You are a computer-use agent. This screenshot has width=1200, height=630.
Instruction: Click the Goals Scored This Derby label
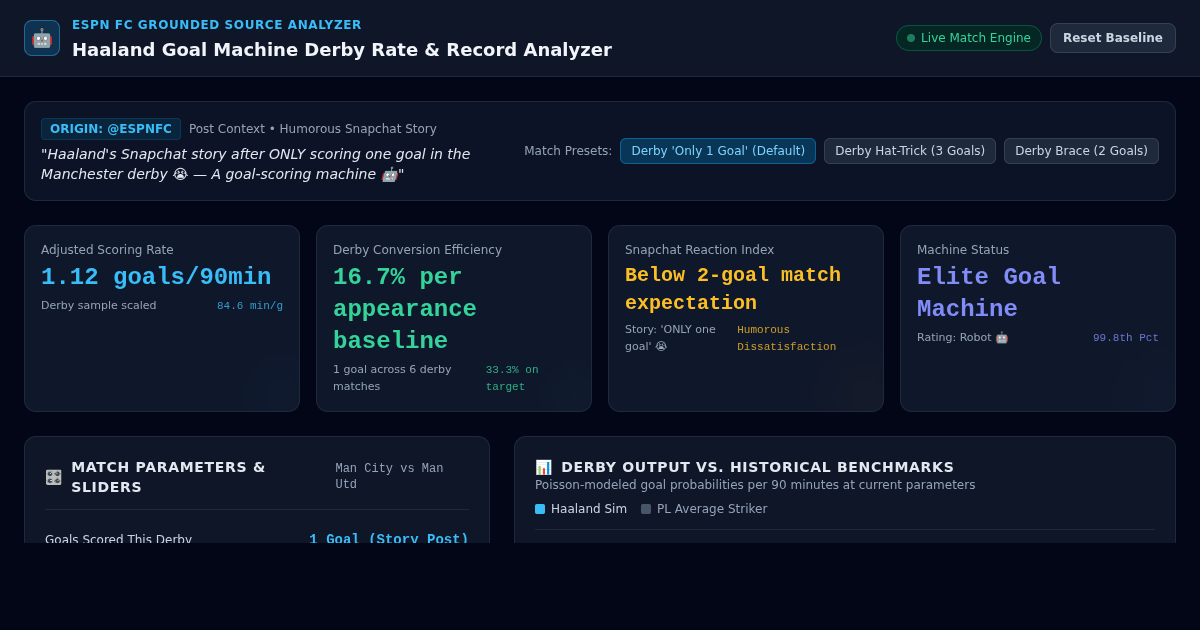point(118,539)
